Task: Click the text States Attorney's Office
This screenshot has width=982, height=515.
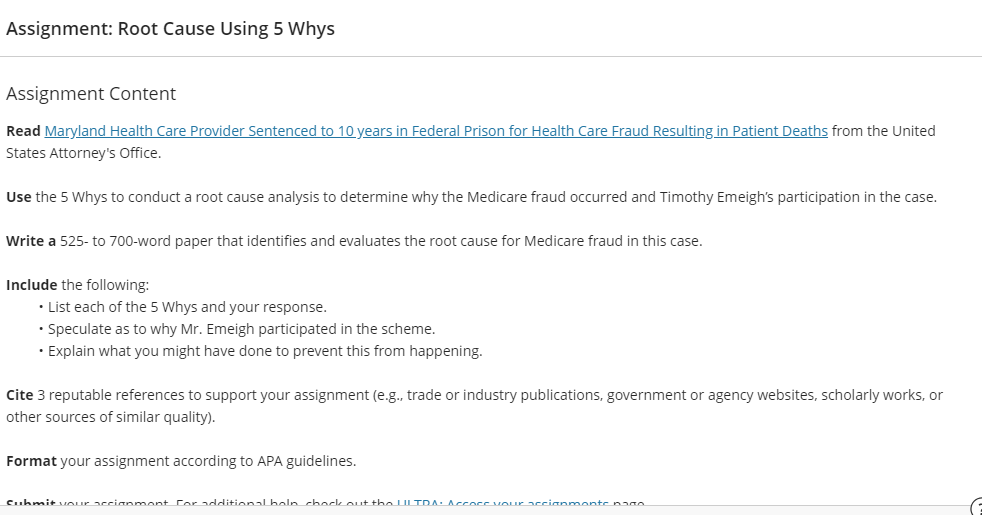Action: coord(83,153)
